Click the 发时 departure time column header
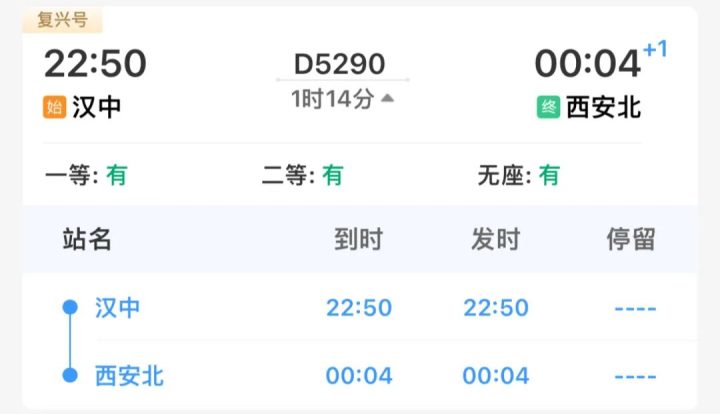 [x=496, y=239]
